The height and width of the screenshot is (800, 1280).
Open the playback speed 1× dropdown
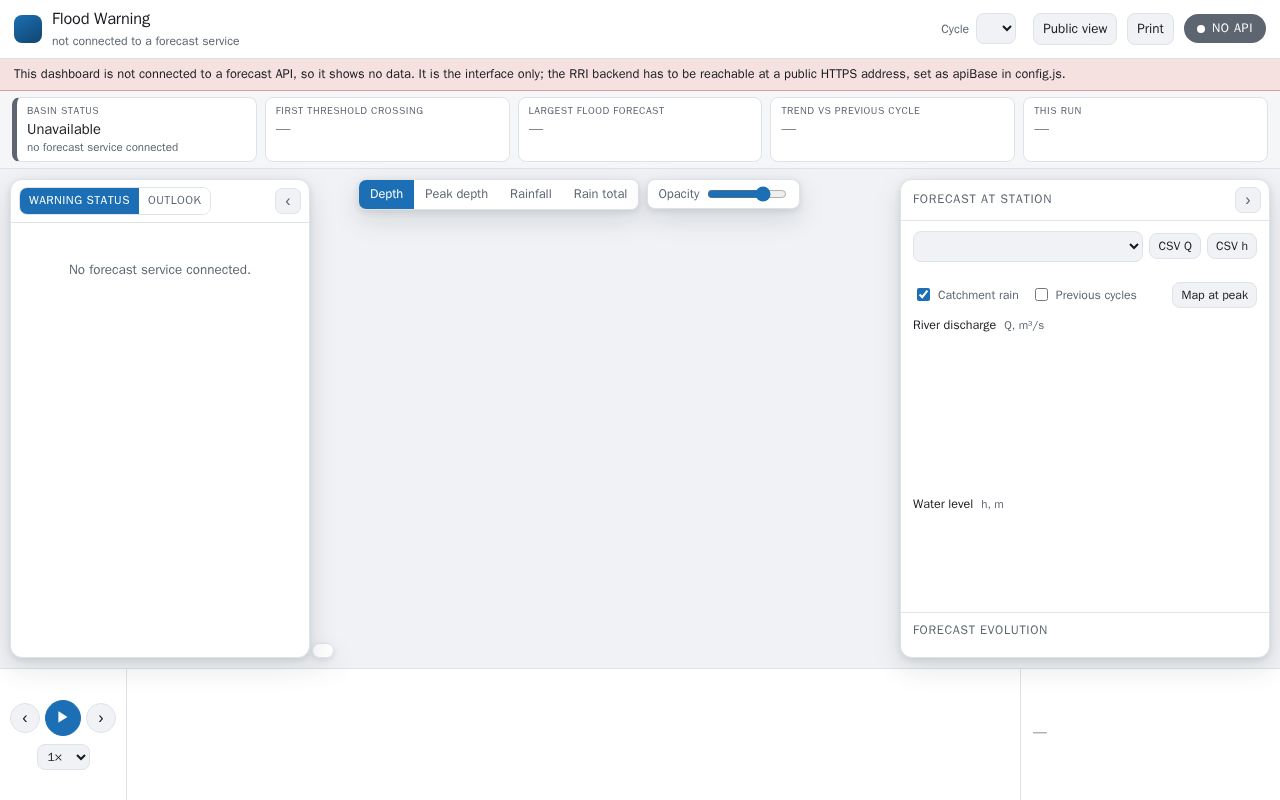tap(63, 757)
